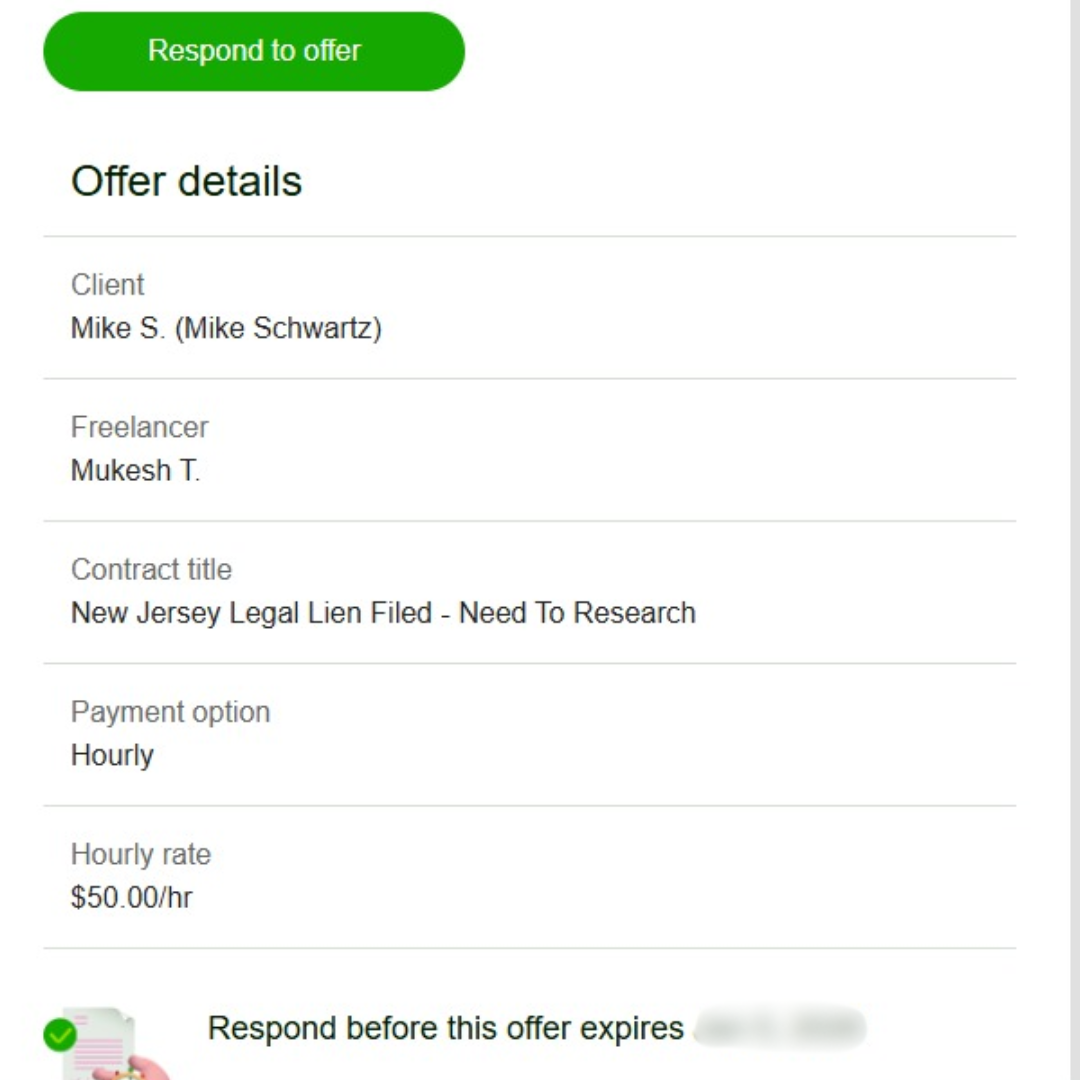Click the Payment option field label
Viewport: 1080px width, 1080px height.
(x=170, y=712)
